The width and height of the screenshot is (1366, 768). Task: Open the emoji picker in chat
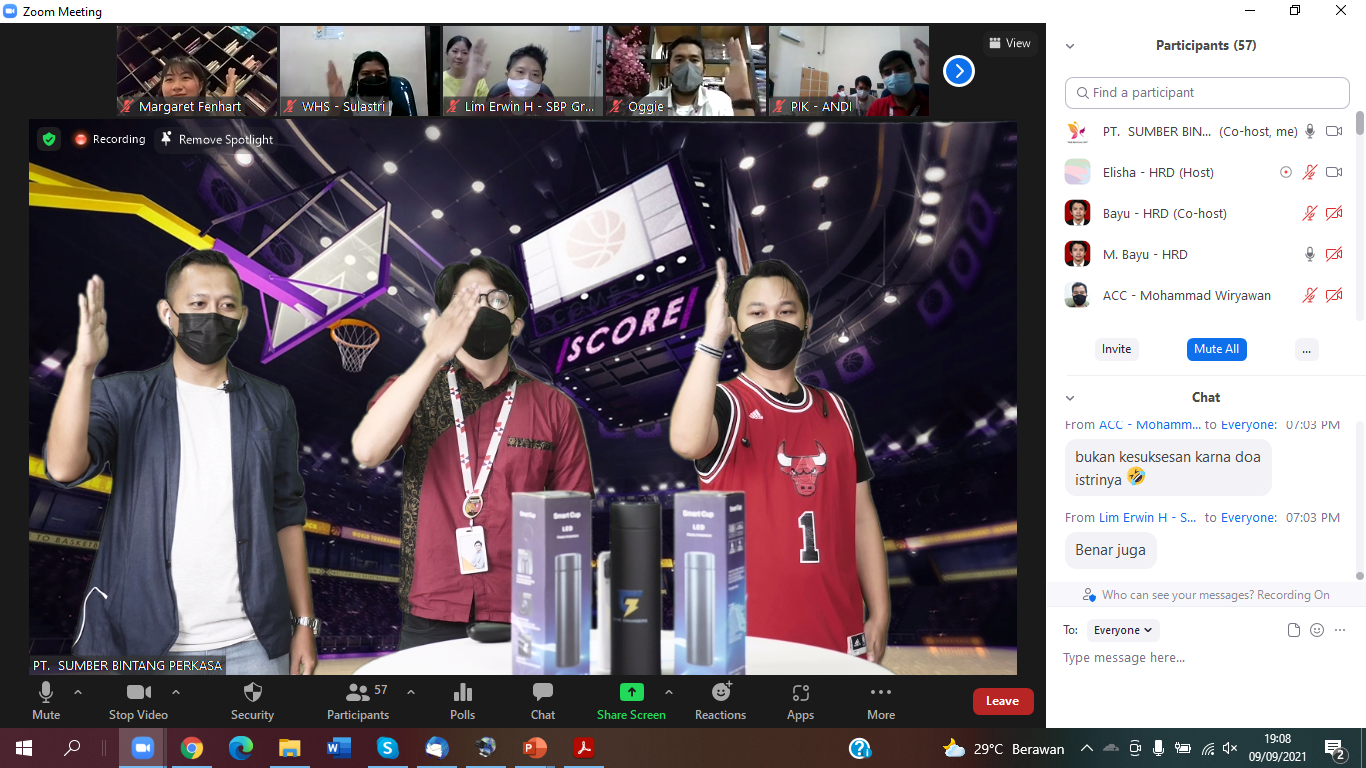1317,630
